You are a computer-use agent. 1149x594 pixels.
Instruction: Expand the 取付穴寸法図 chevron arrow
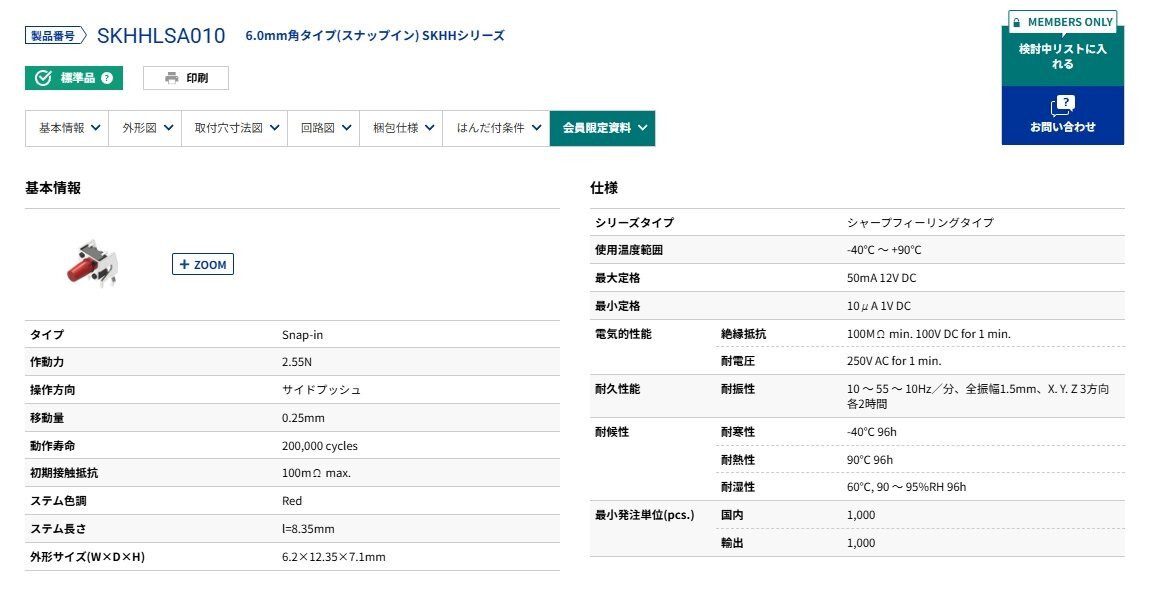[x=273, y=128]
